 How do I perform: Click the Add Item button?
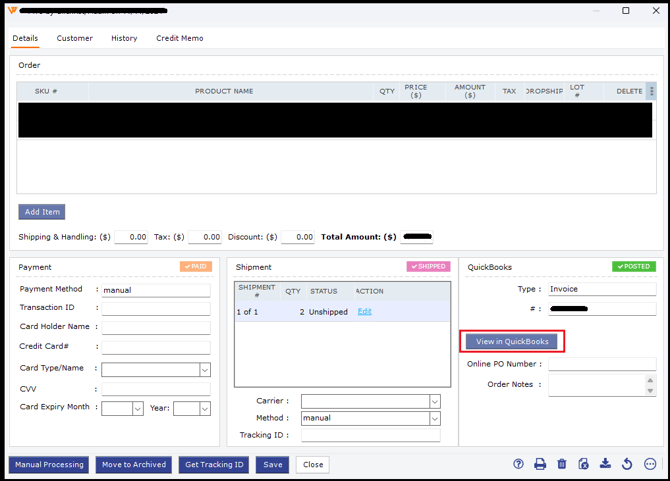pyautogui.click(x=42, y=212)
